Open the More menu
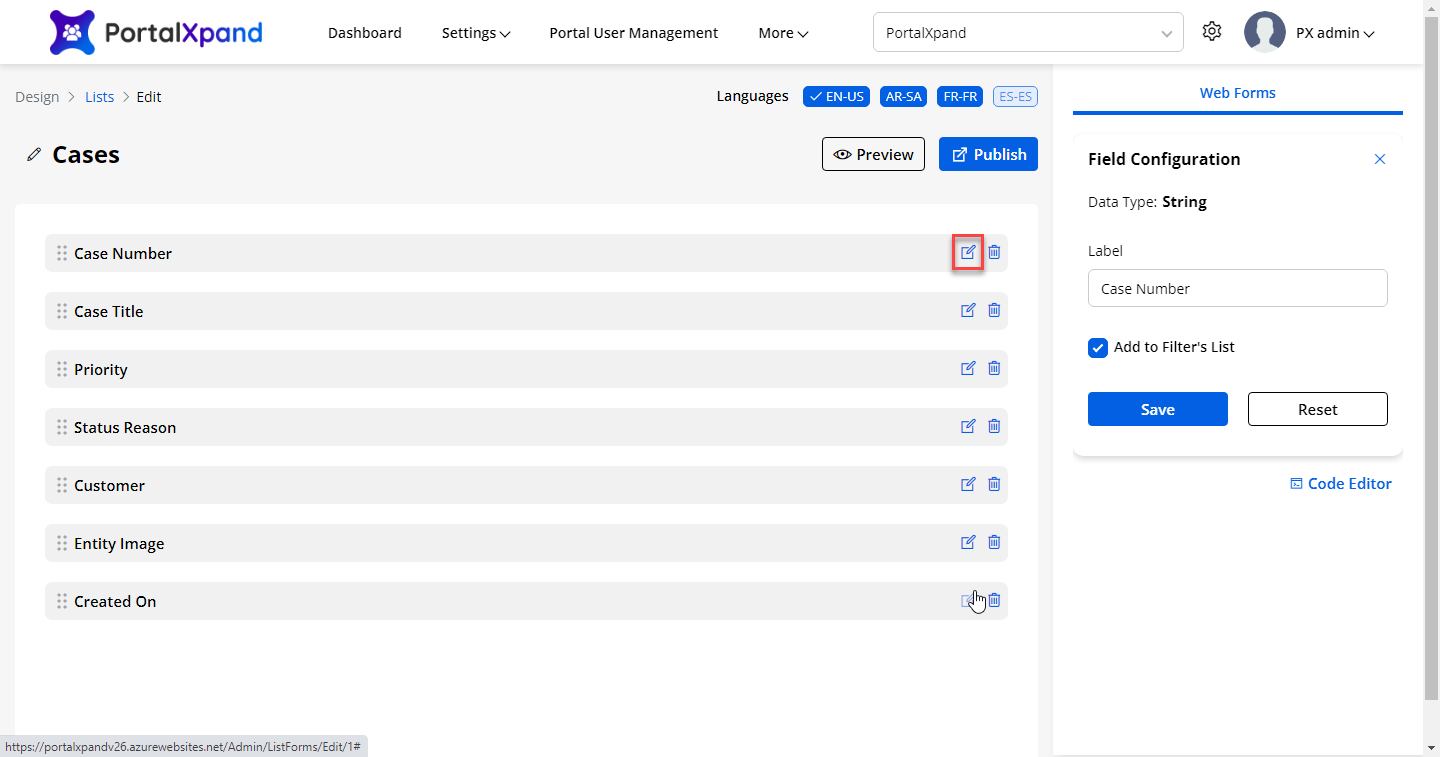Image resolution: width=1440 pixels, height=757 pixels. 783,33
